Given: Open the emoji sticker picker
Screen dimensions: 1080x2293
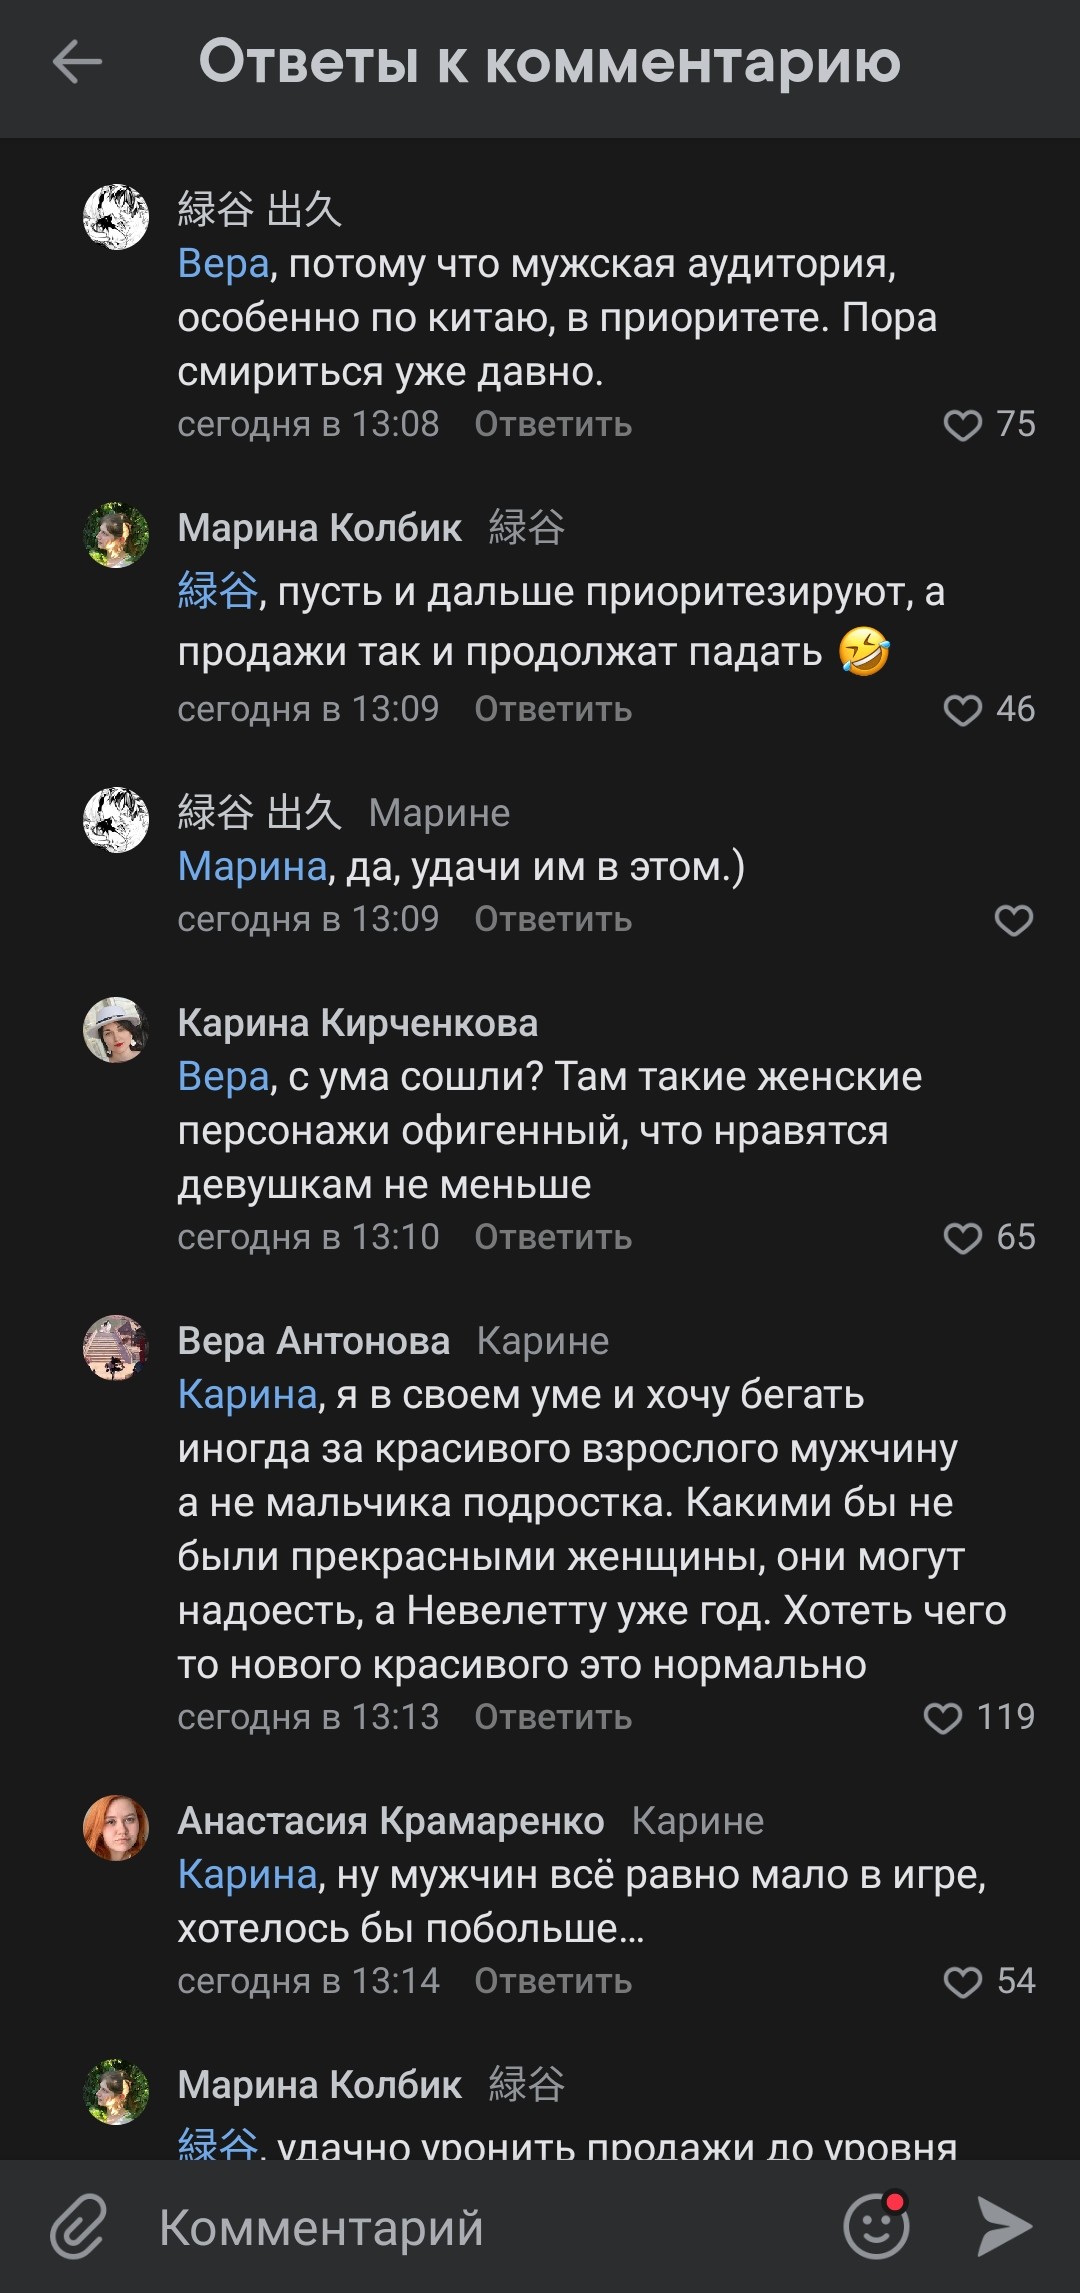Looking at the screenshot, I should 877,2226.
